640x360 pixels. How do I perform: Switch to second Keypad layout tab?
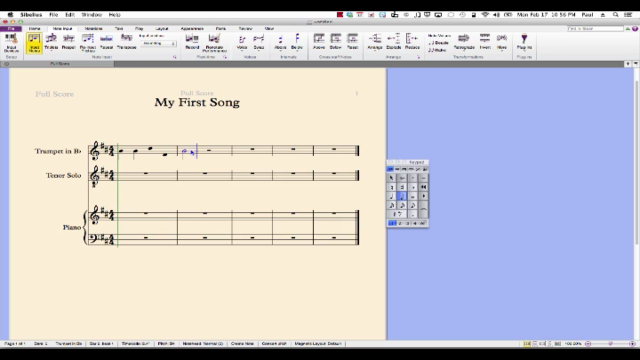(x=397, y=169)
